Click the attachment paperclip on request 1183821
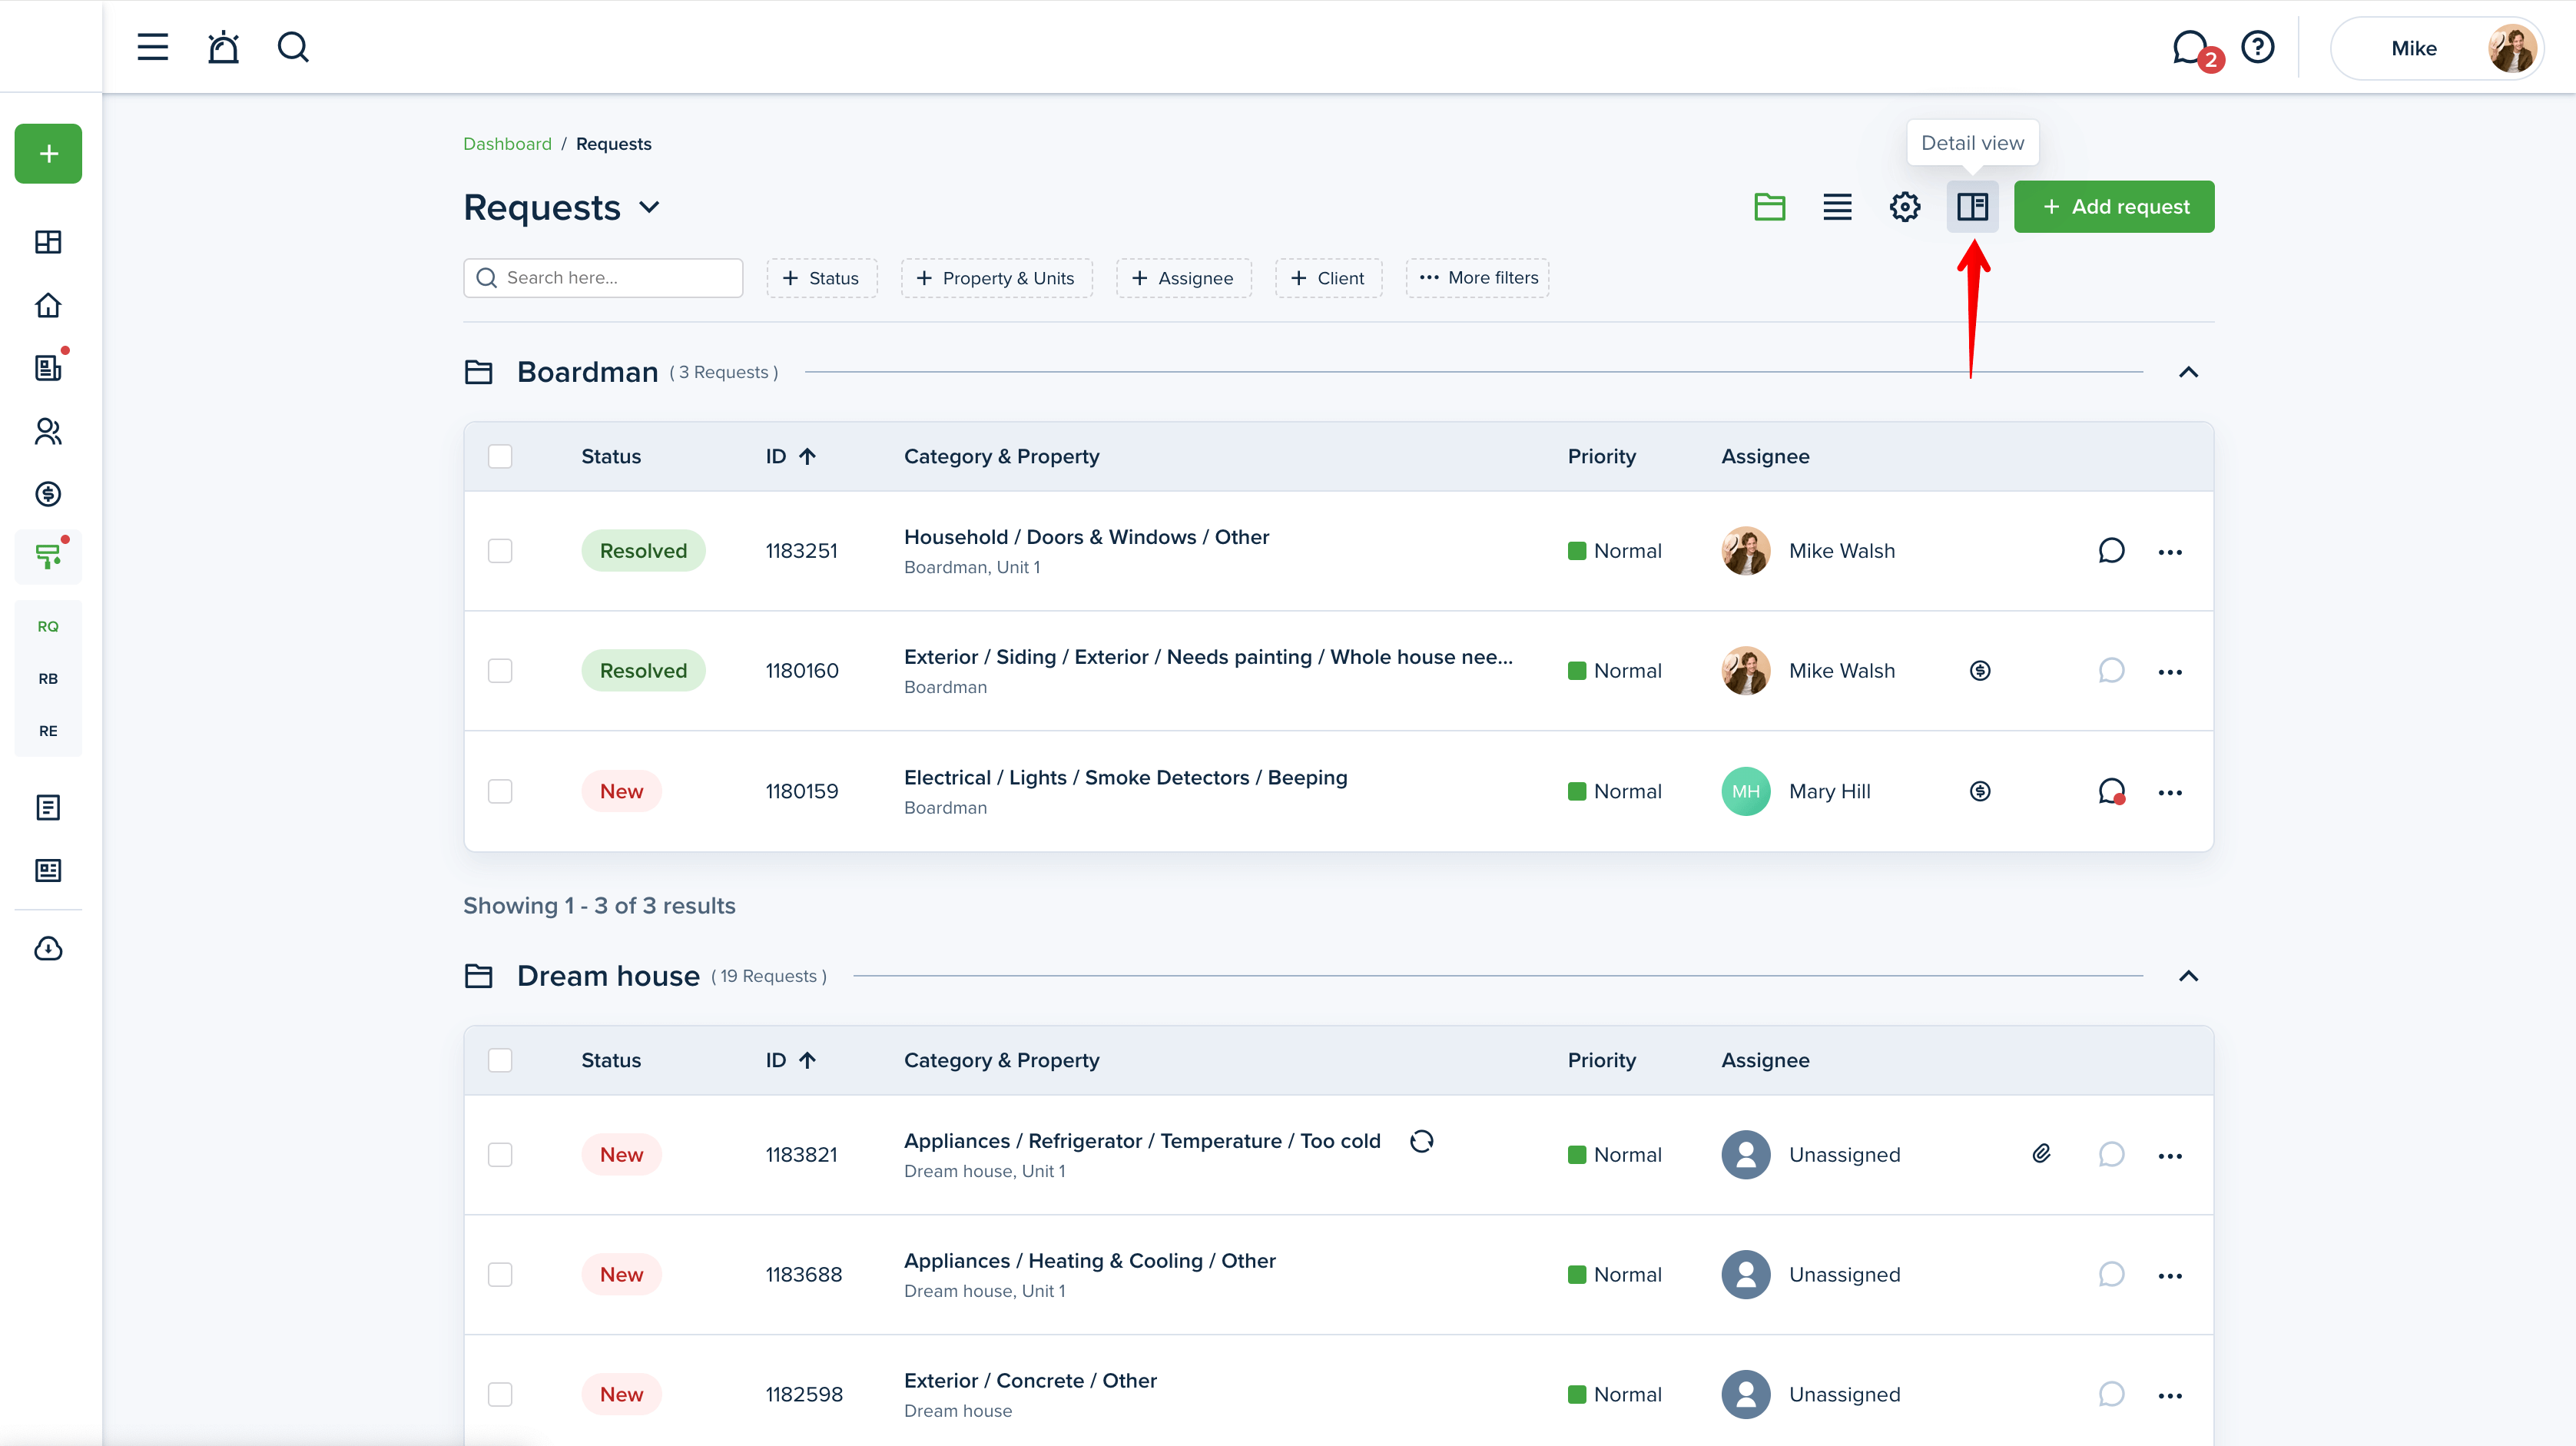Viewport: 2576px width, 1446px height. coord(2041,1154)
